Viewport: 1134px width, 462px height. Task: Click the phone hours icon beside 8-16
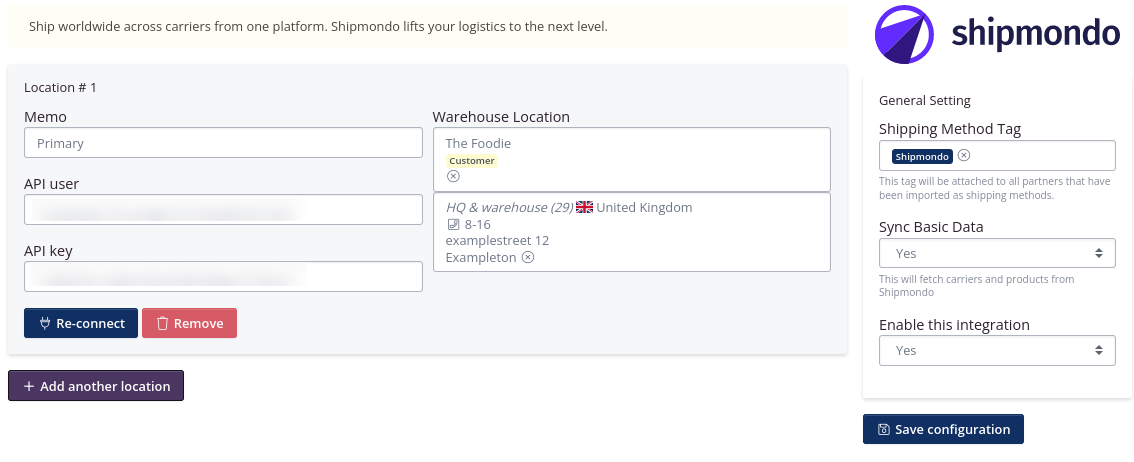[453, 224]
